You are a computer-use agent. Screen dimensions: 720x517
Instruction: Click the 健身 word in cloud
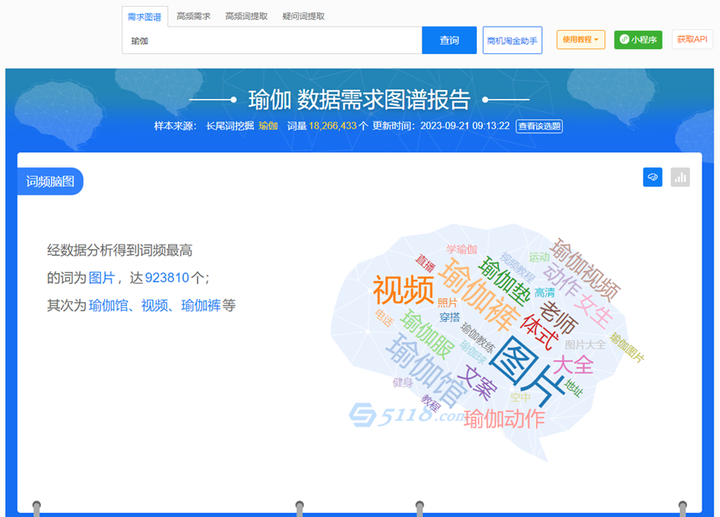[403, 382]
